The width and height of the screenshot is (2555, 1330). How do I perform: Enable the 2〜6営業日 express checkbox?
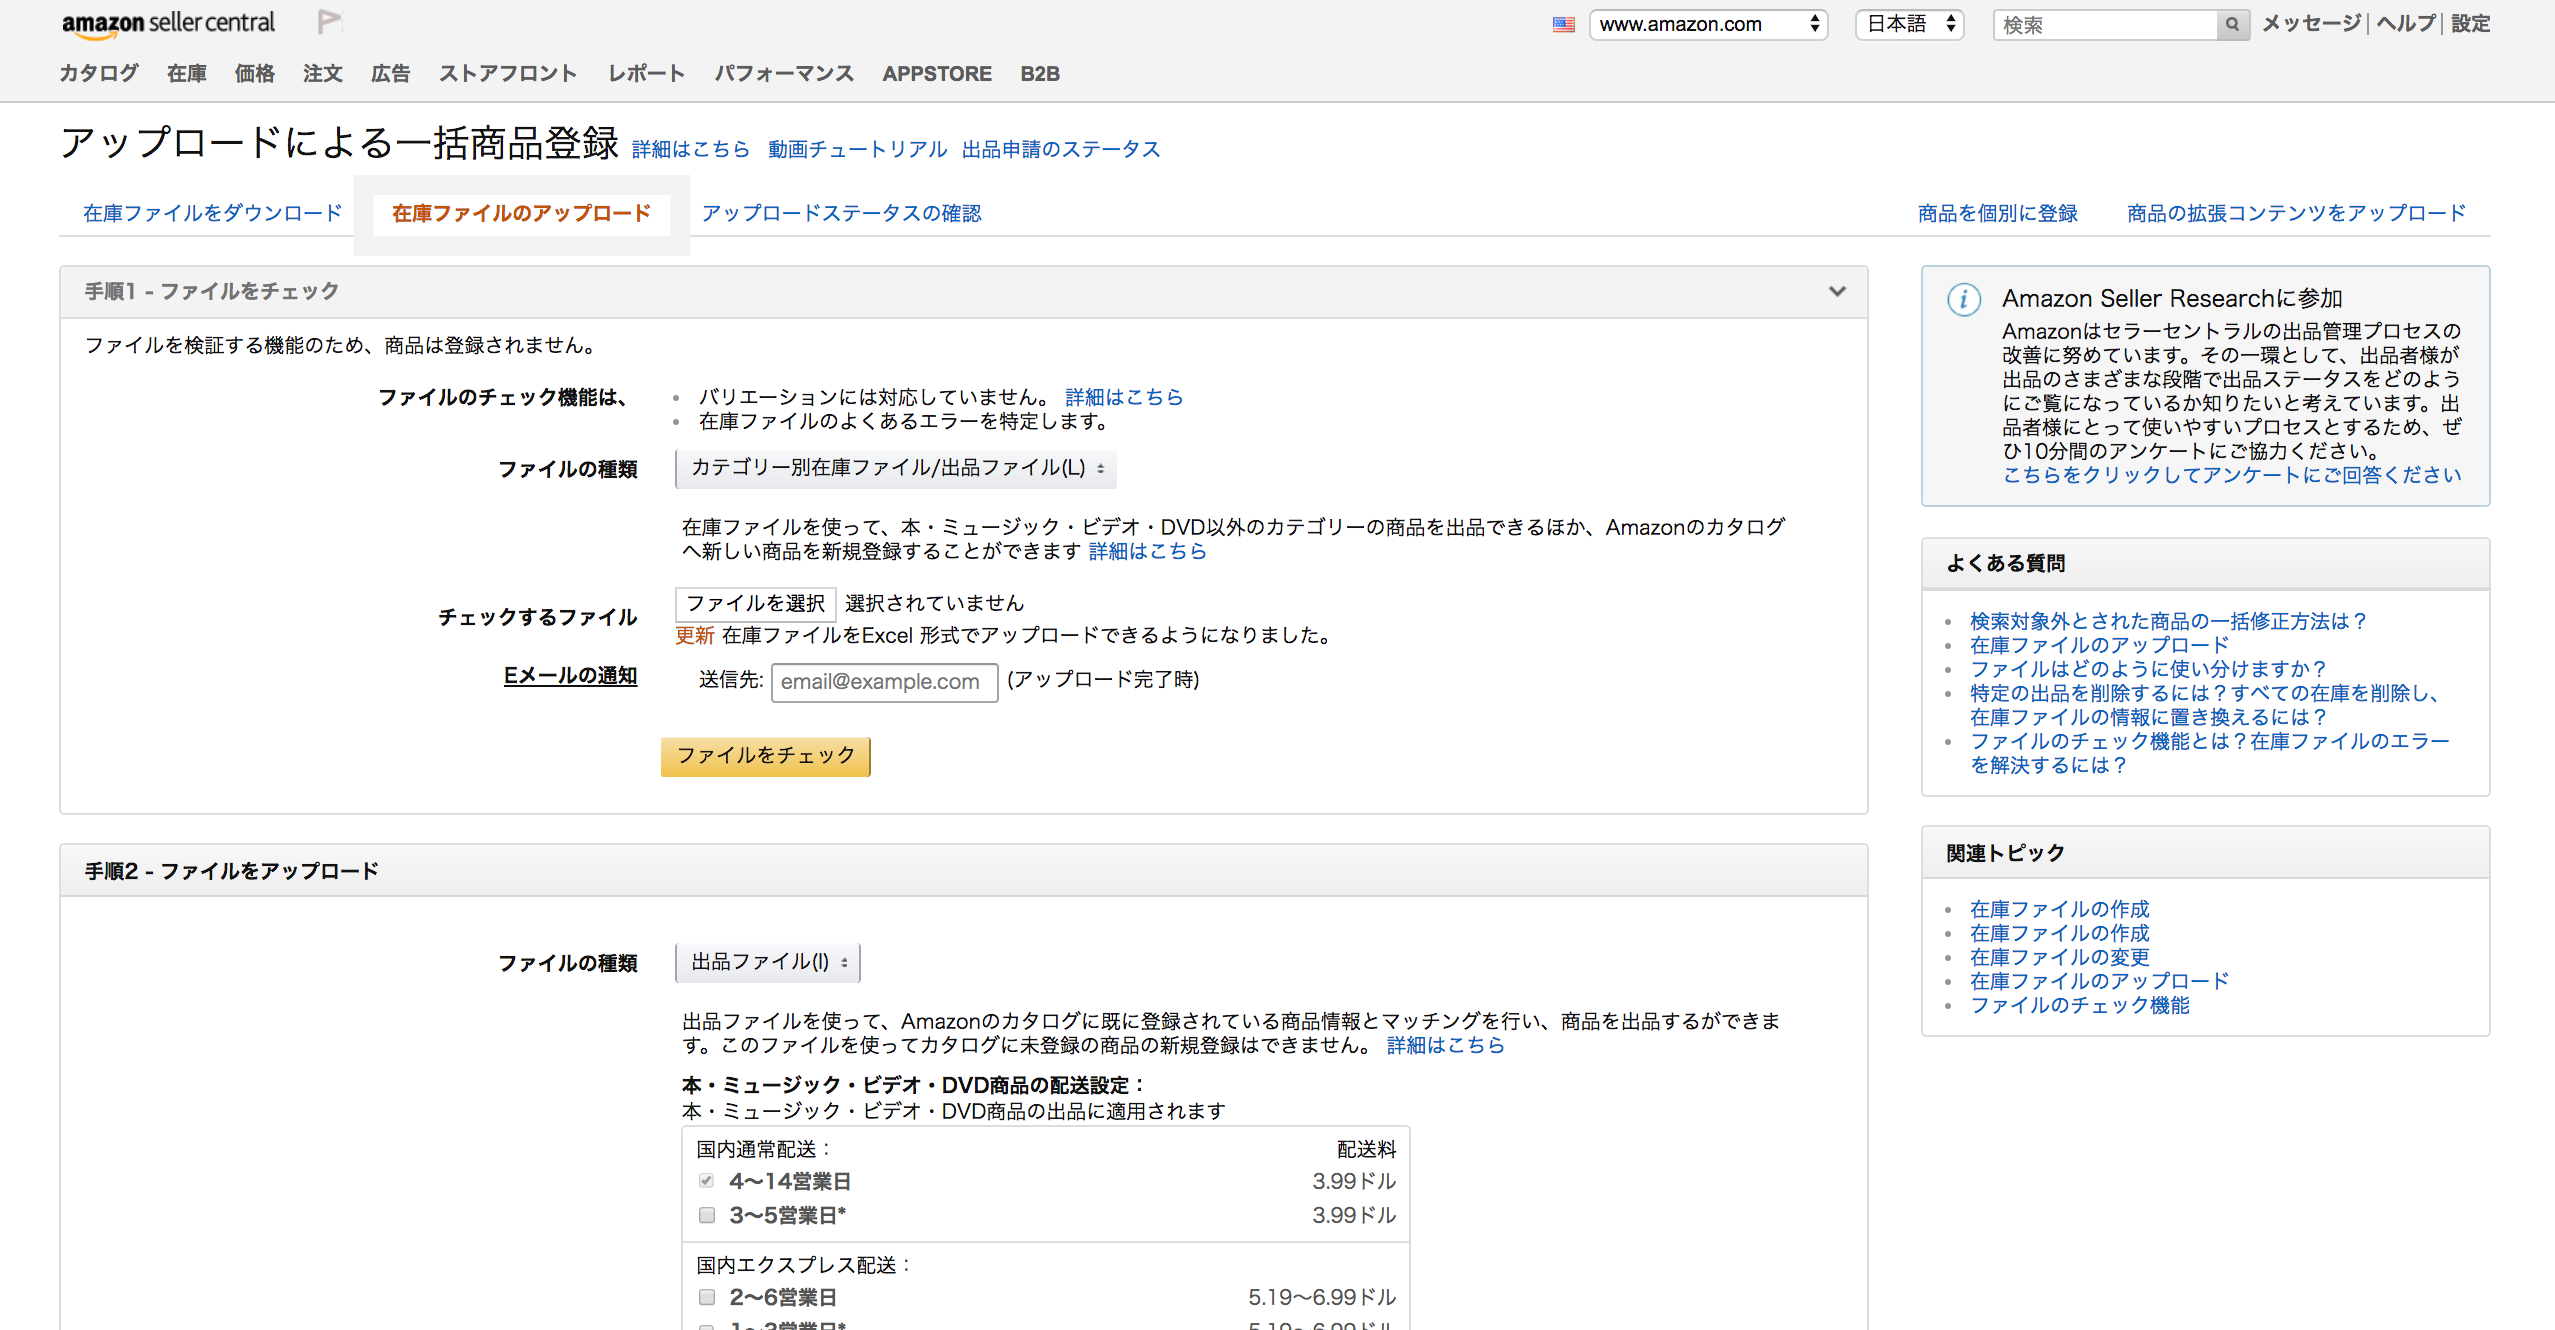tap(707, 1297)
